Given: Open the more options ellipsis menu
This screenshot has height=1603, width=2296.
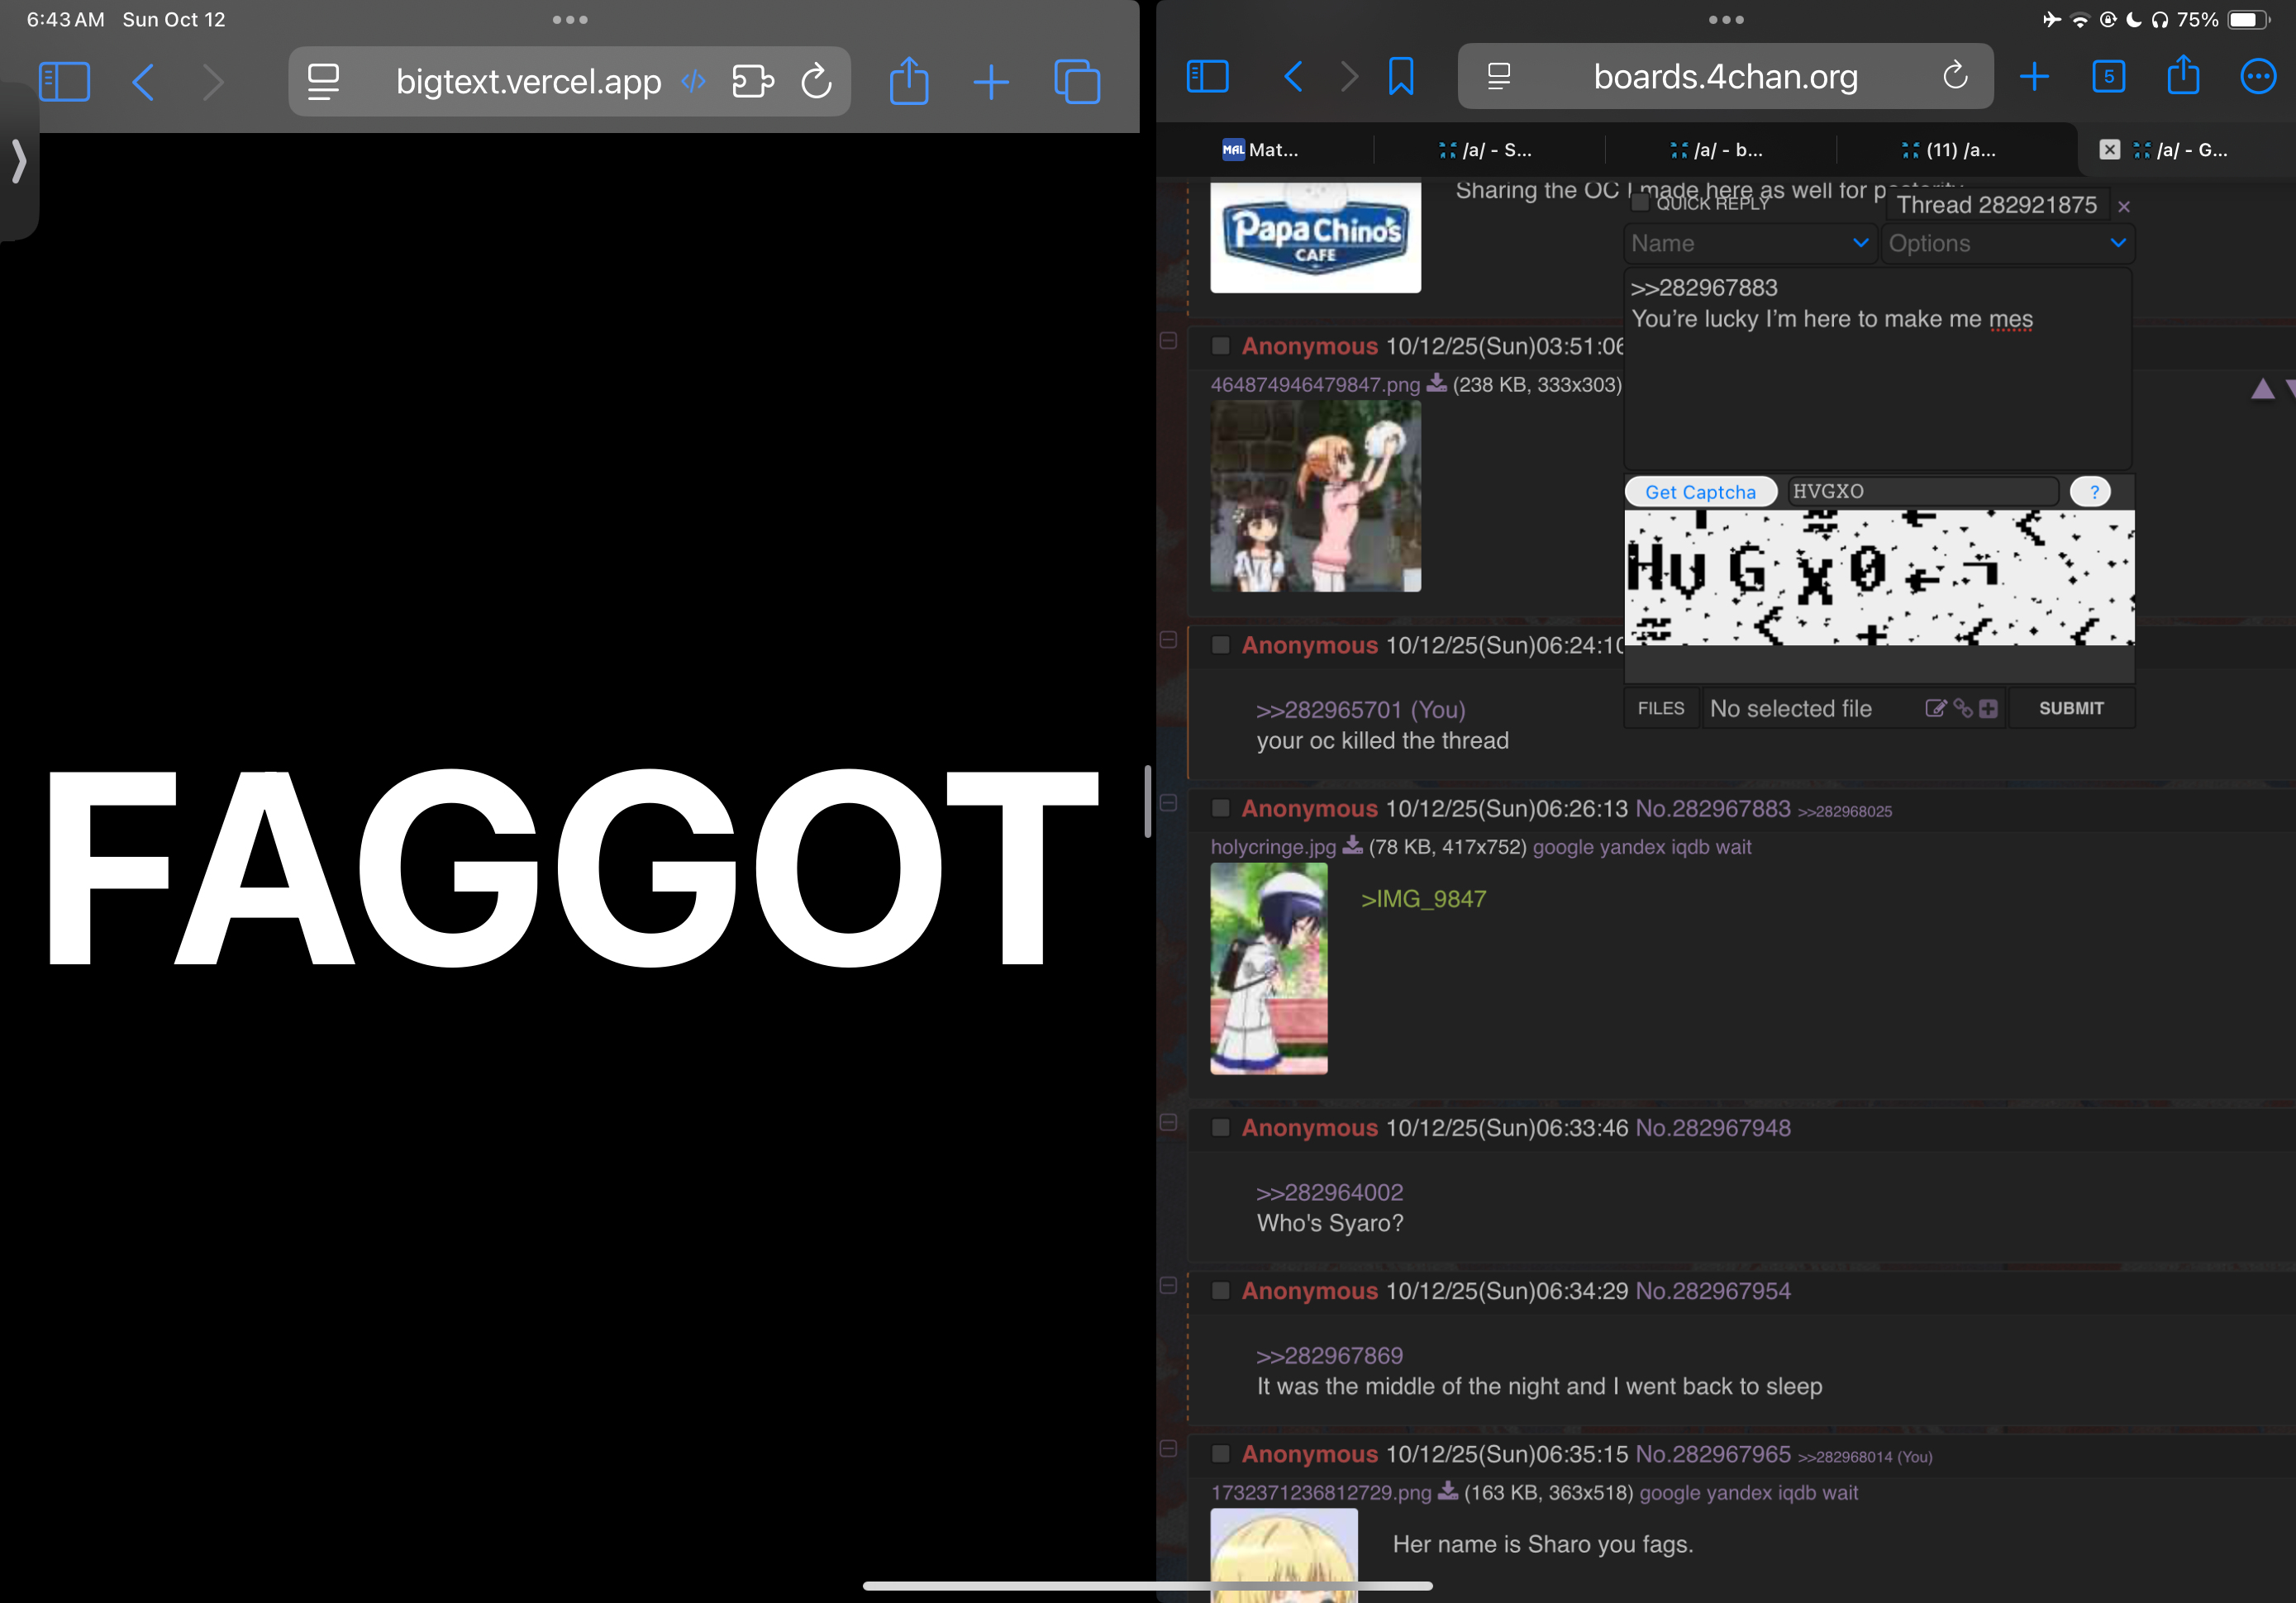Looking at the screenshot, I should point(2257,77).
